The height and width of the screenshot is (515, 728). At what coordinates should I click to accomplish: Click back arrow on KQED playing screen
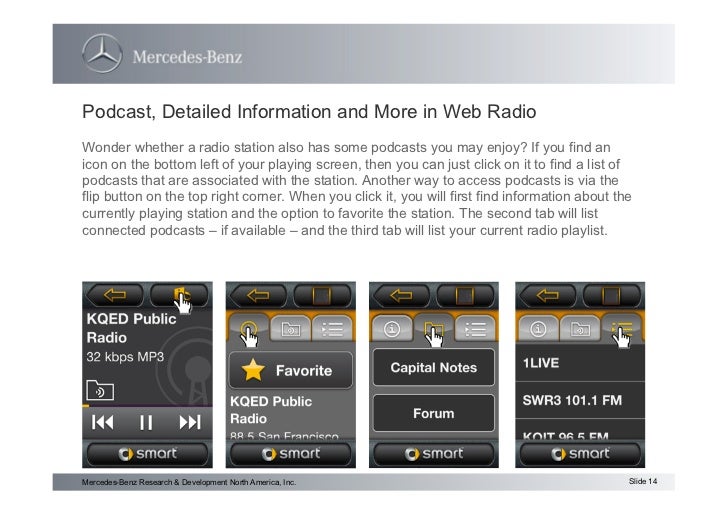coord(115,295)
